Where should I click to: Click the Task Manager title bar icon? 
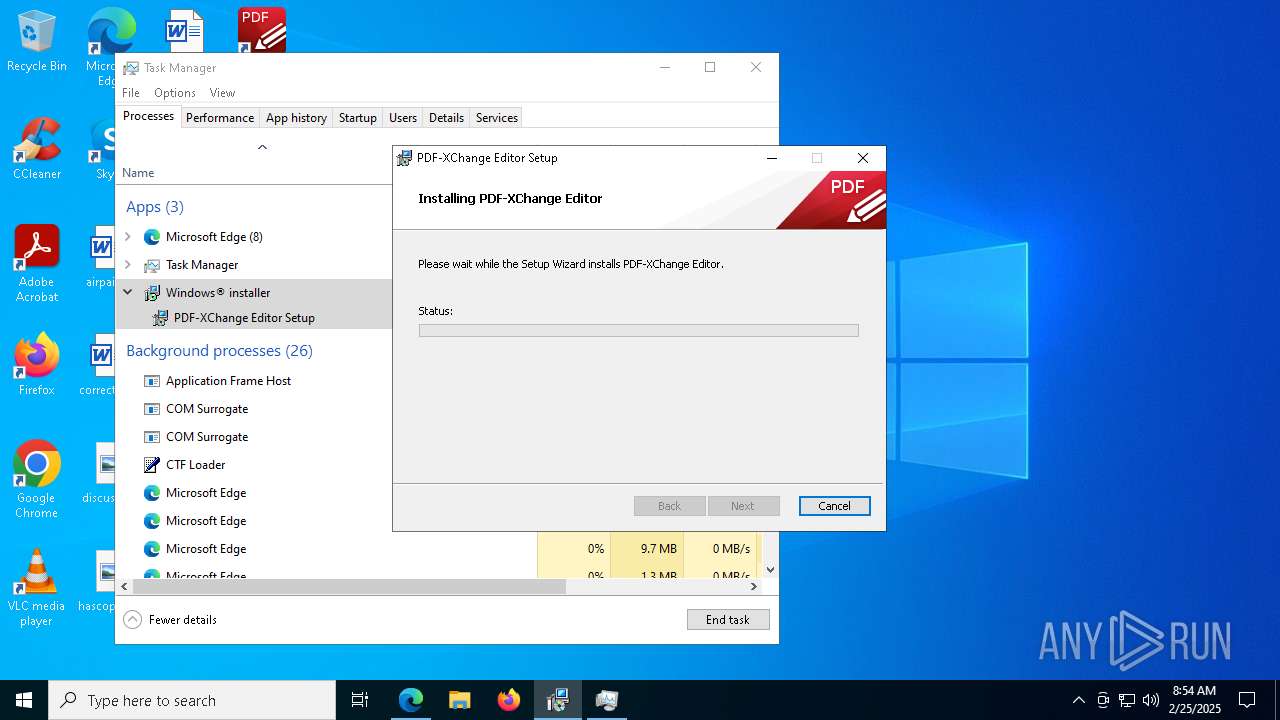[131, 68]
